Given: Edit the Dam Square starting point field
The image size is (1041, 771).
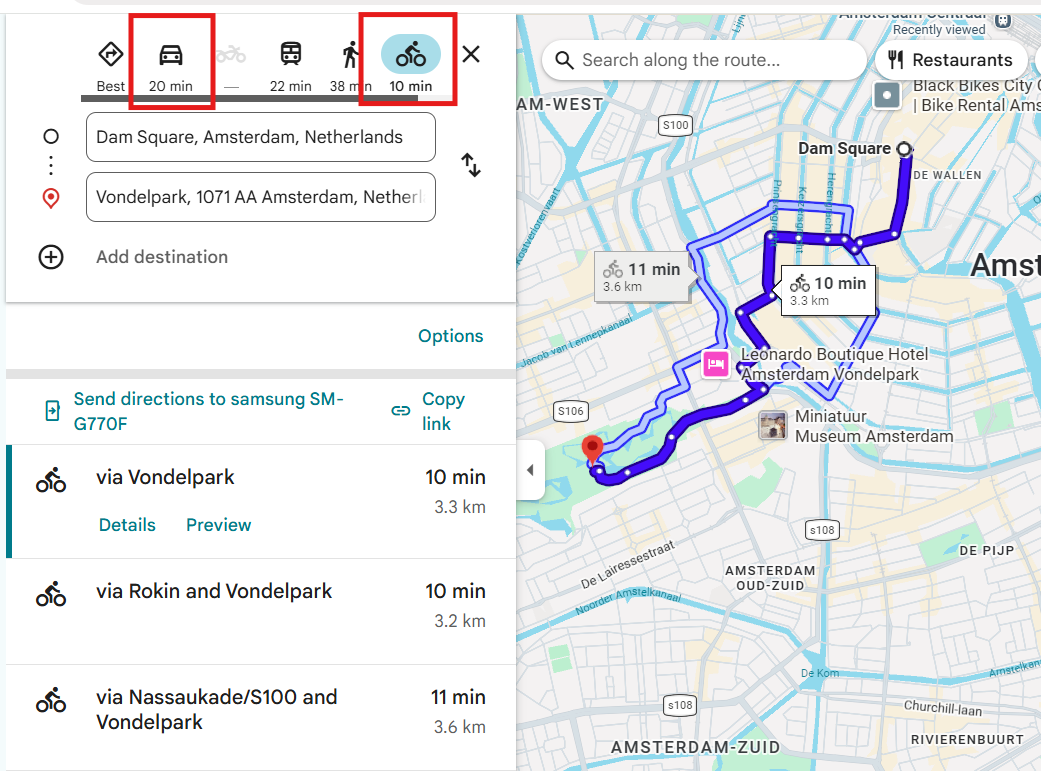Looking at the screenshot, I should click(x=261, y=137).
